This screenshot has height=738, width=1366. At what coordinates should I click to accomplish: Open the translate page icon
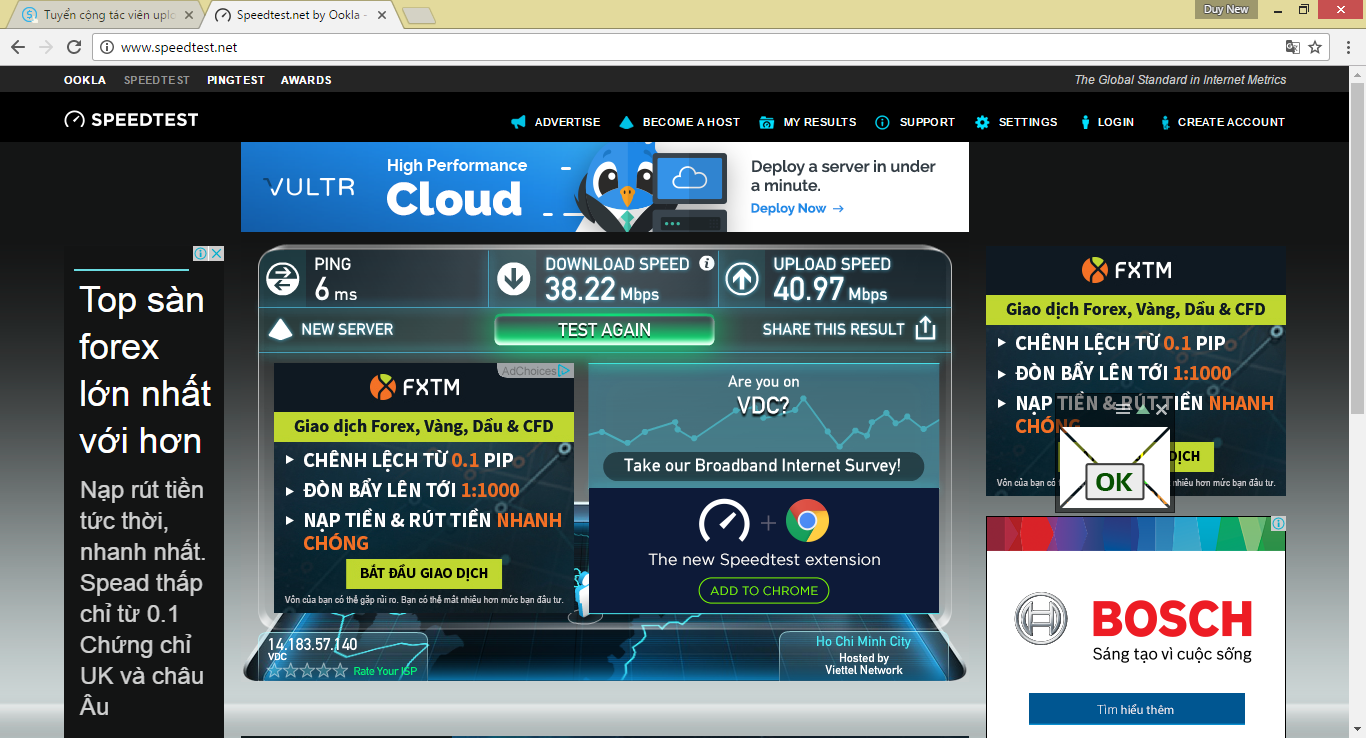[x=1293, y=47]
